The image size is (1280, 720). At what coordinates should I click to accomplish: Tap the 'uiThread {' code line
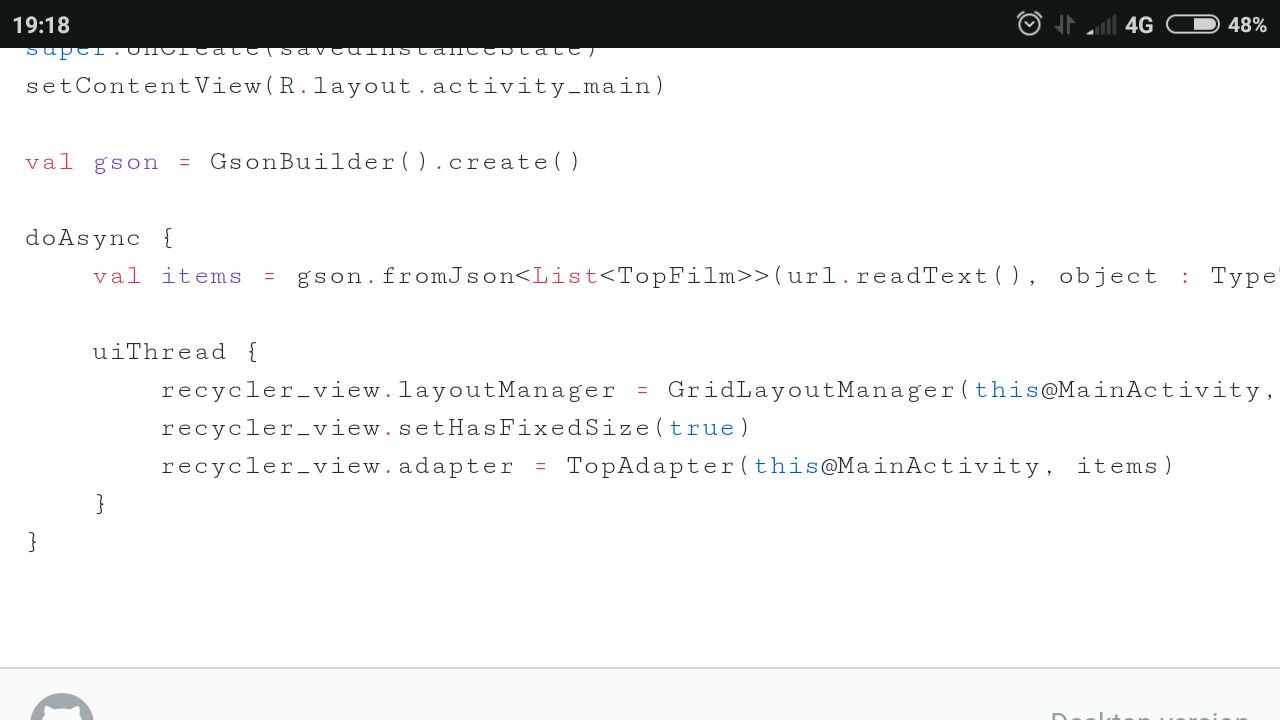coord(175,352)
